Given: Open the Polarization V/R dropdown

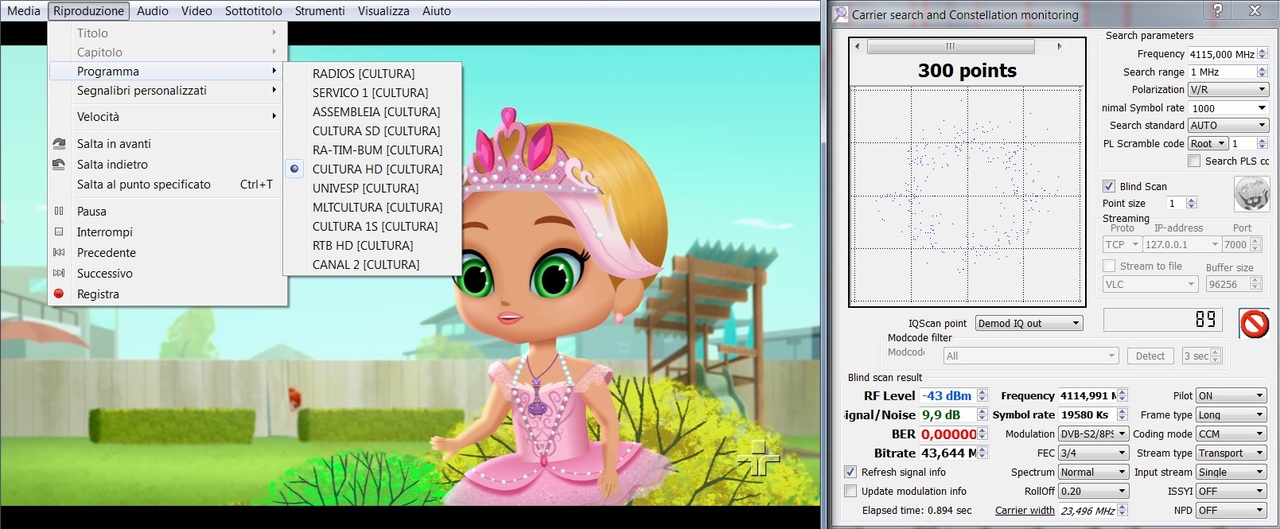Looking at the screenshot, I should tap(1228, 90).
